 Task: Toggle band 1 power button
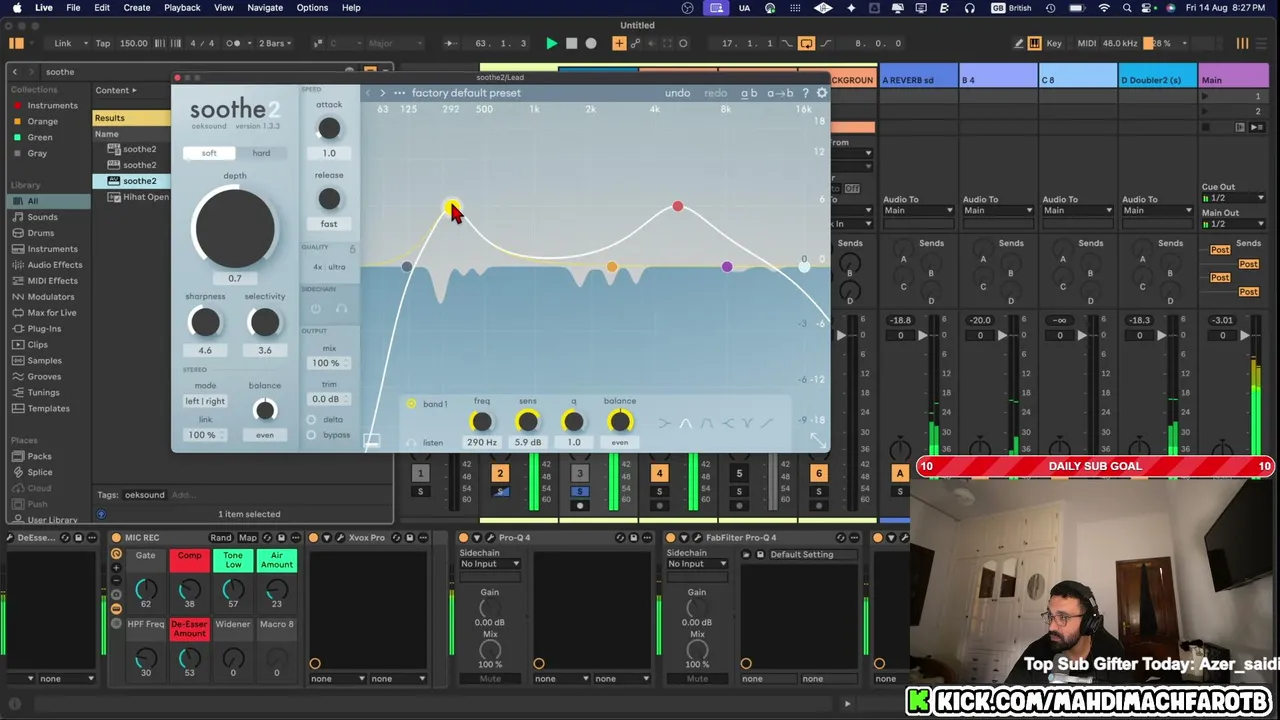(x=411, y=404)
